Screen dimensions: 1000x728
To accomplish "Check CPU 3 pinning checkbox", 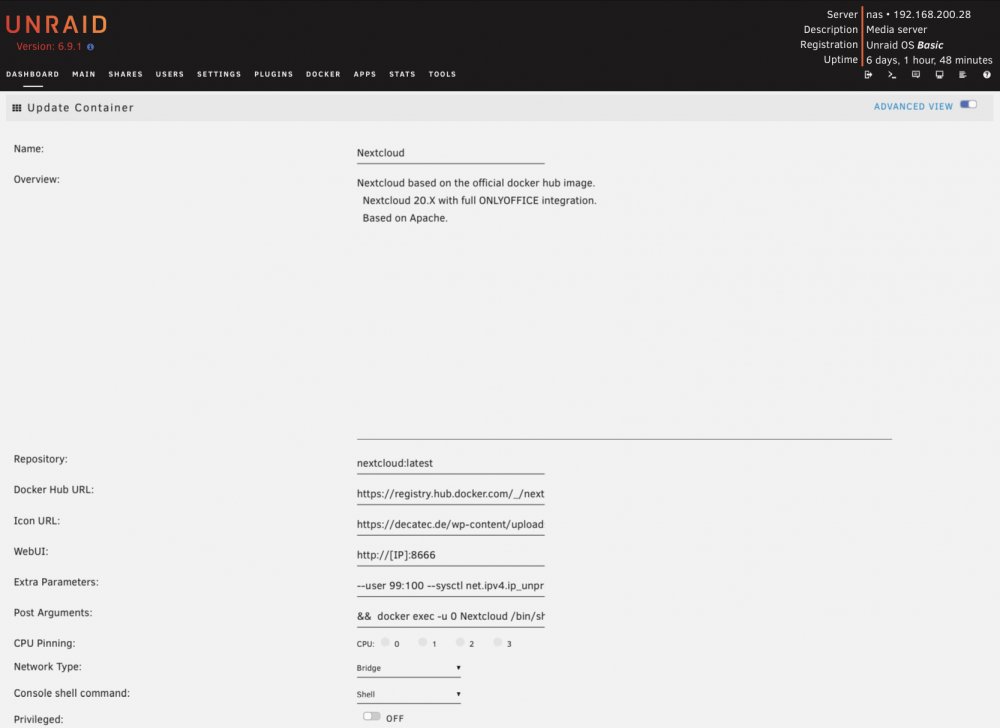I will tap(497, 642).
